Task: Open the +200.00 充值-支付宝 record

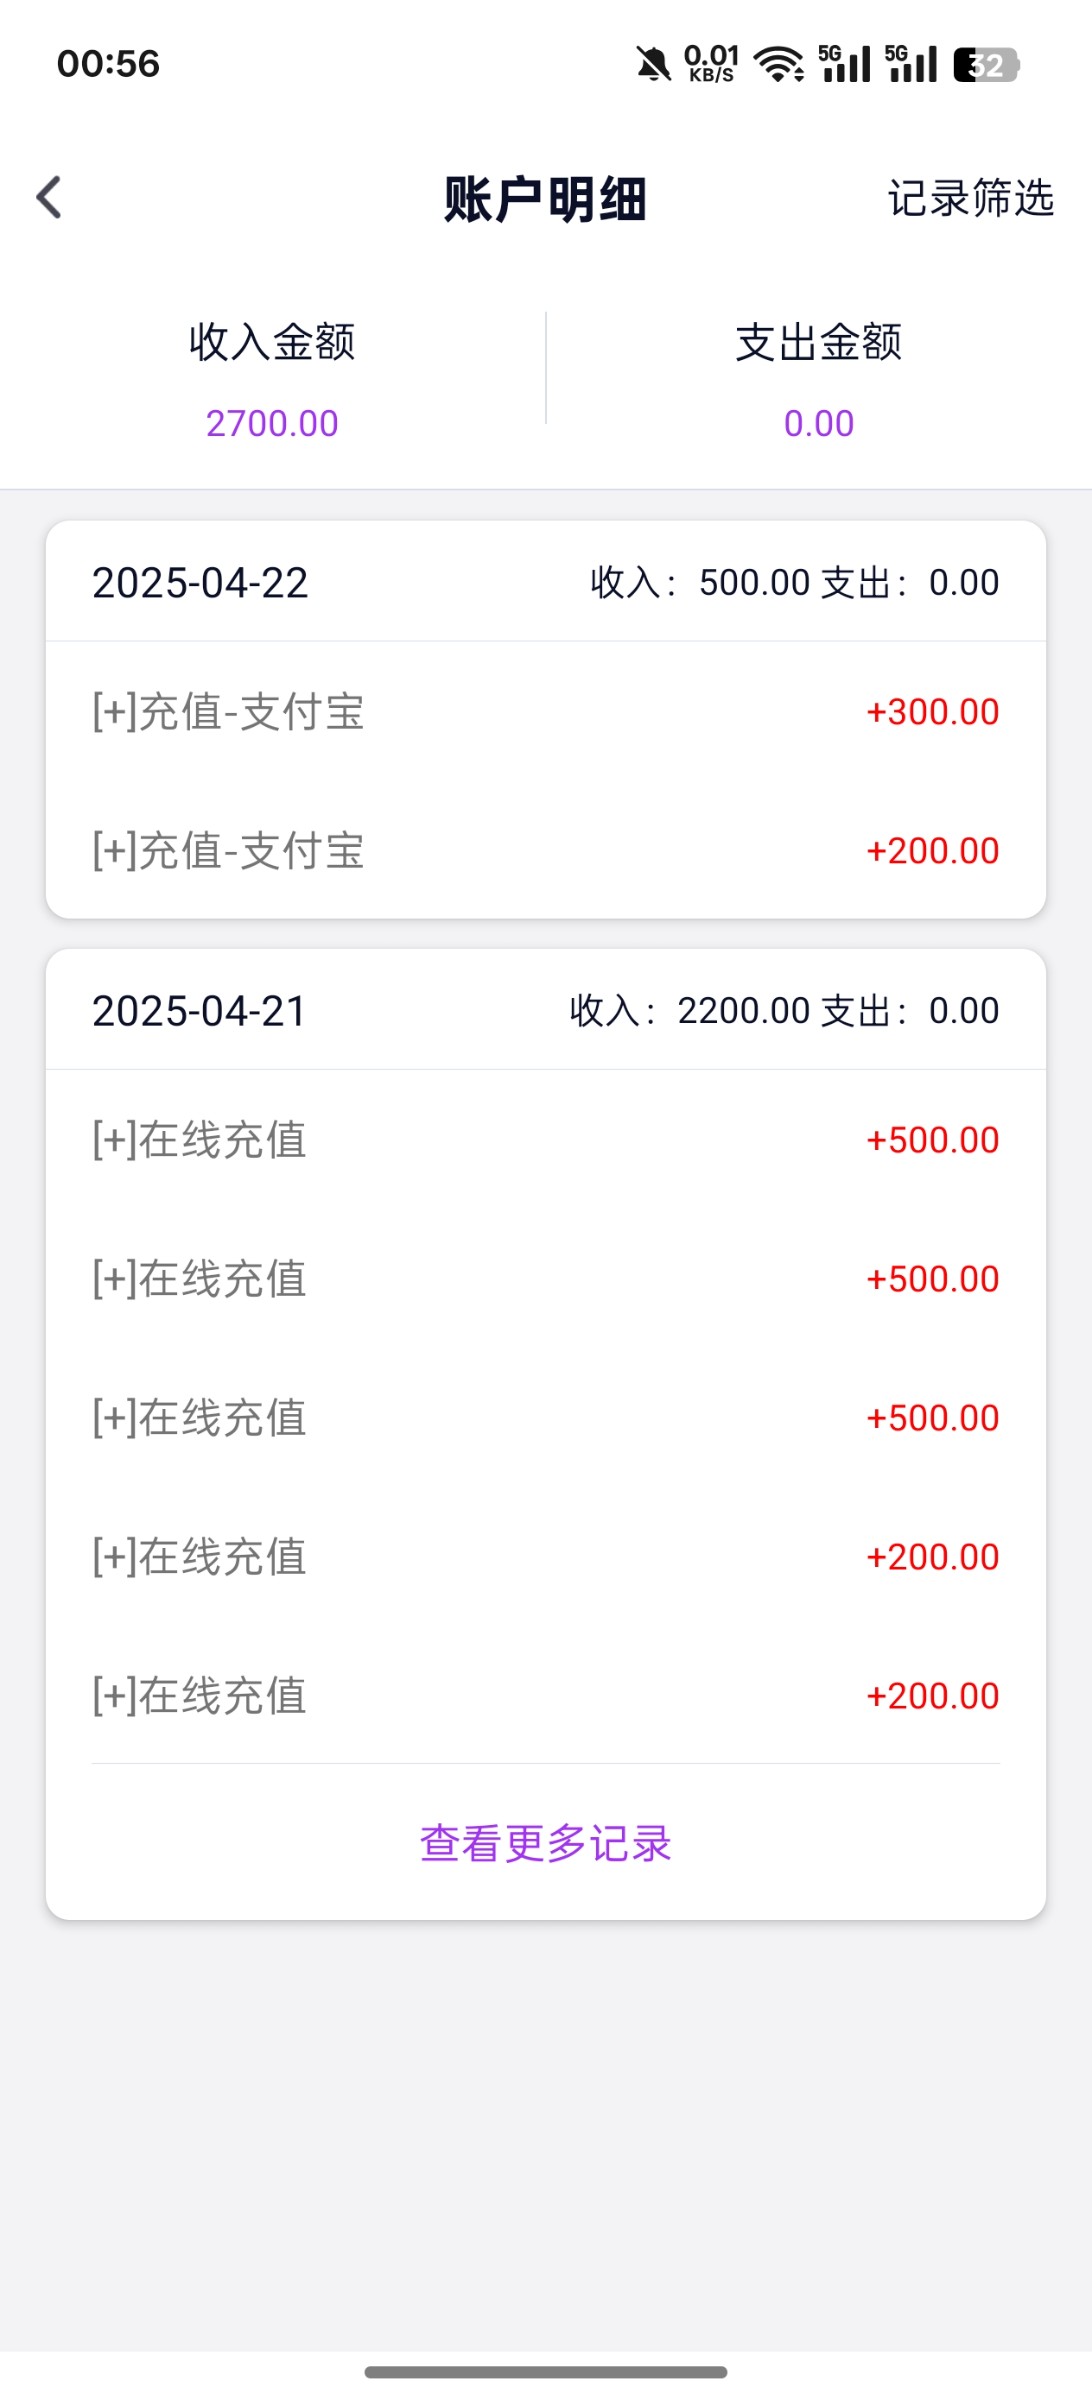Action: [546, 851]
